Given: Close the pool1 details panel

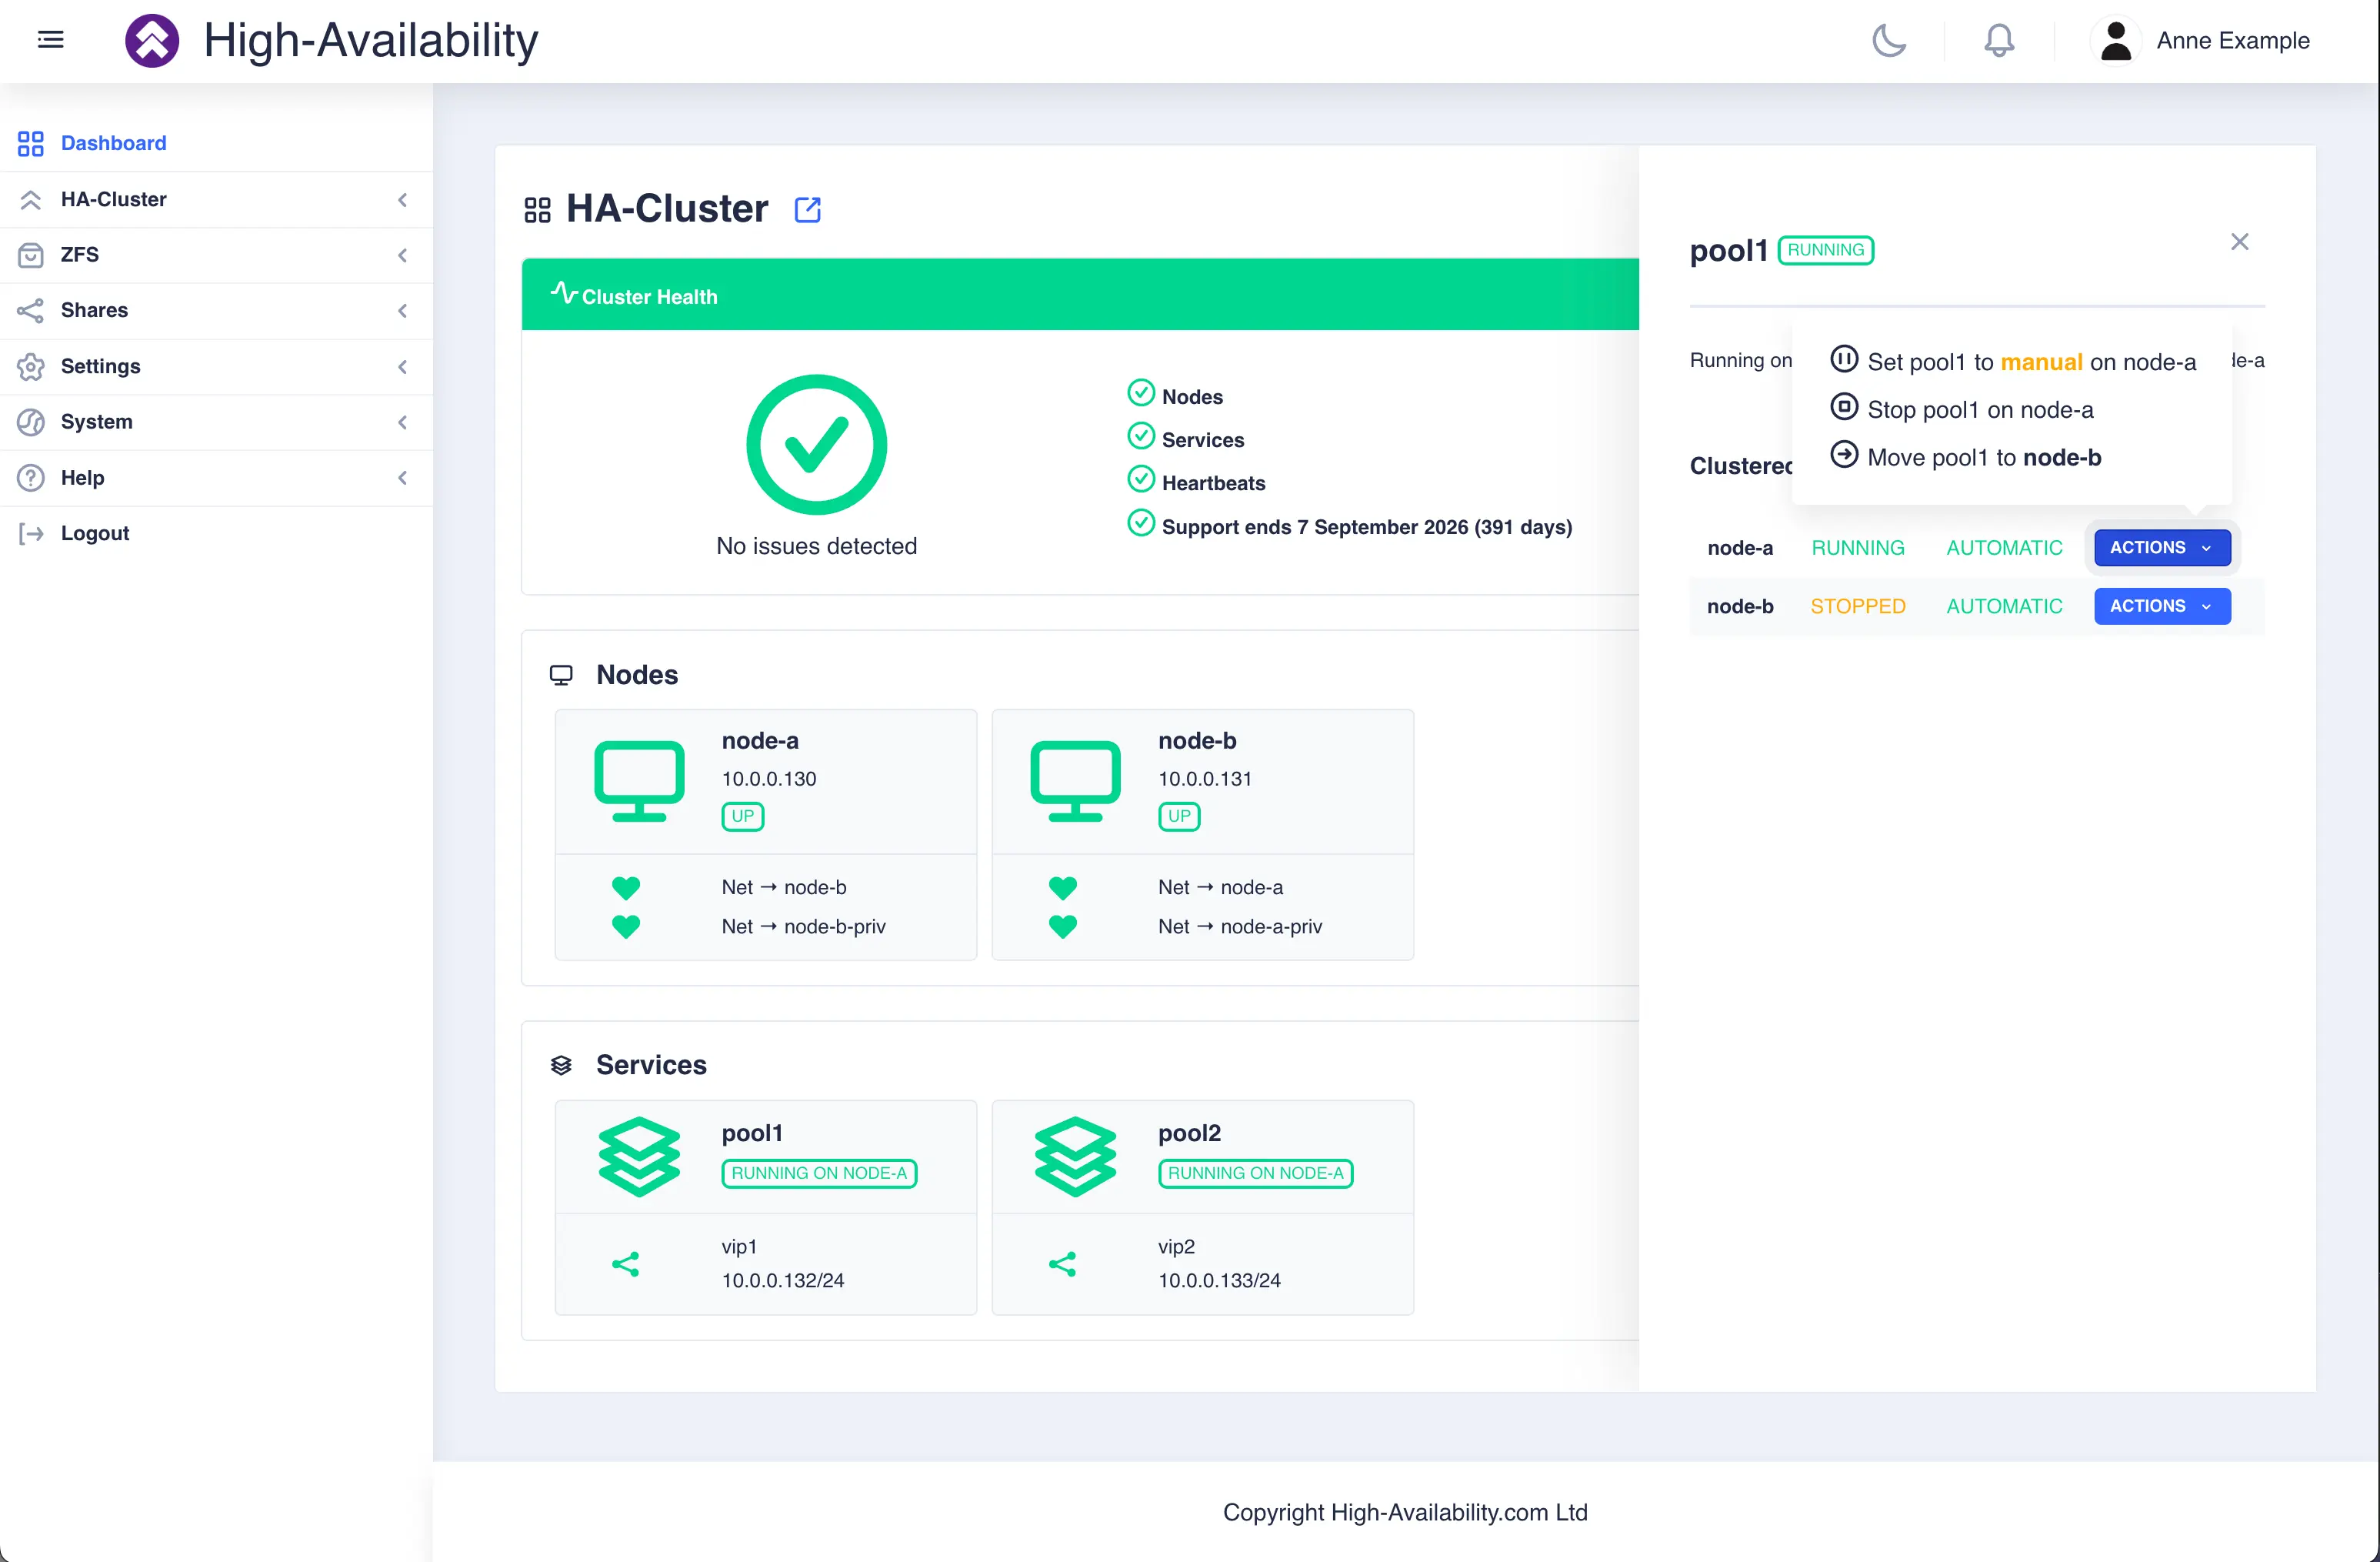Looking at the screenshot, I should click(2240, 242).
